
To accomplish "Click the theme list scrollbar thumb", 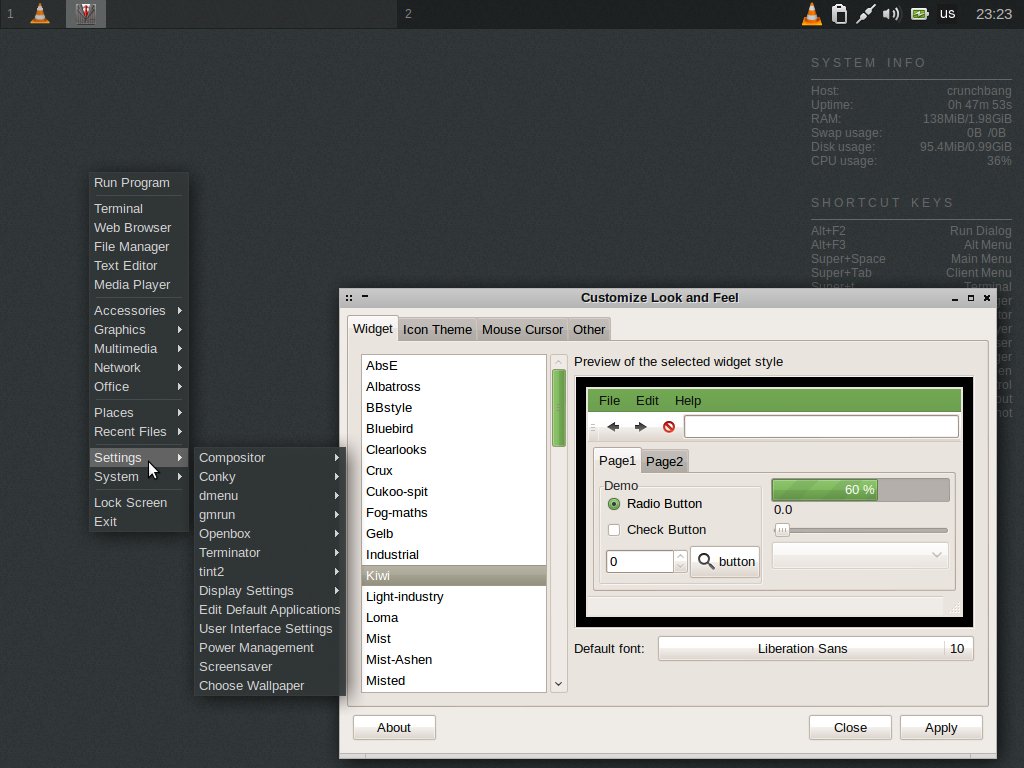I will [558, 408].
